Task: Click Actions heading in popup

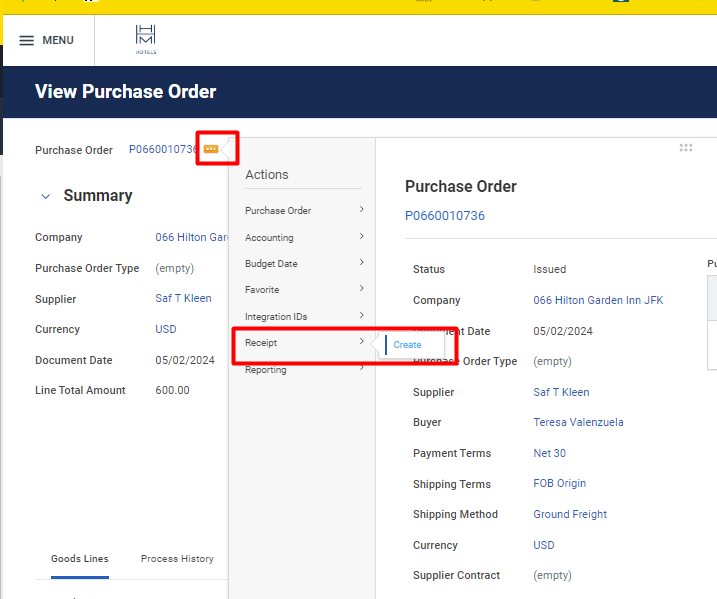Action: click(x=267, y=175)
